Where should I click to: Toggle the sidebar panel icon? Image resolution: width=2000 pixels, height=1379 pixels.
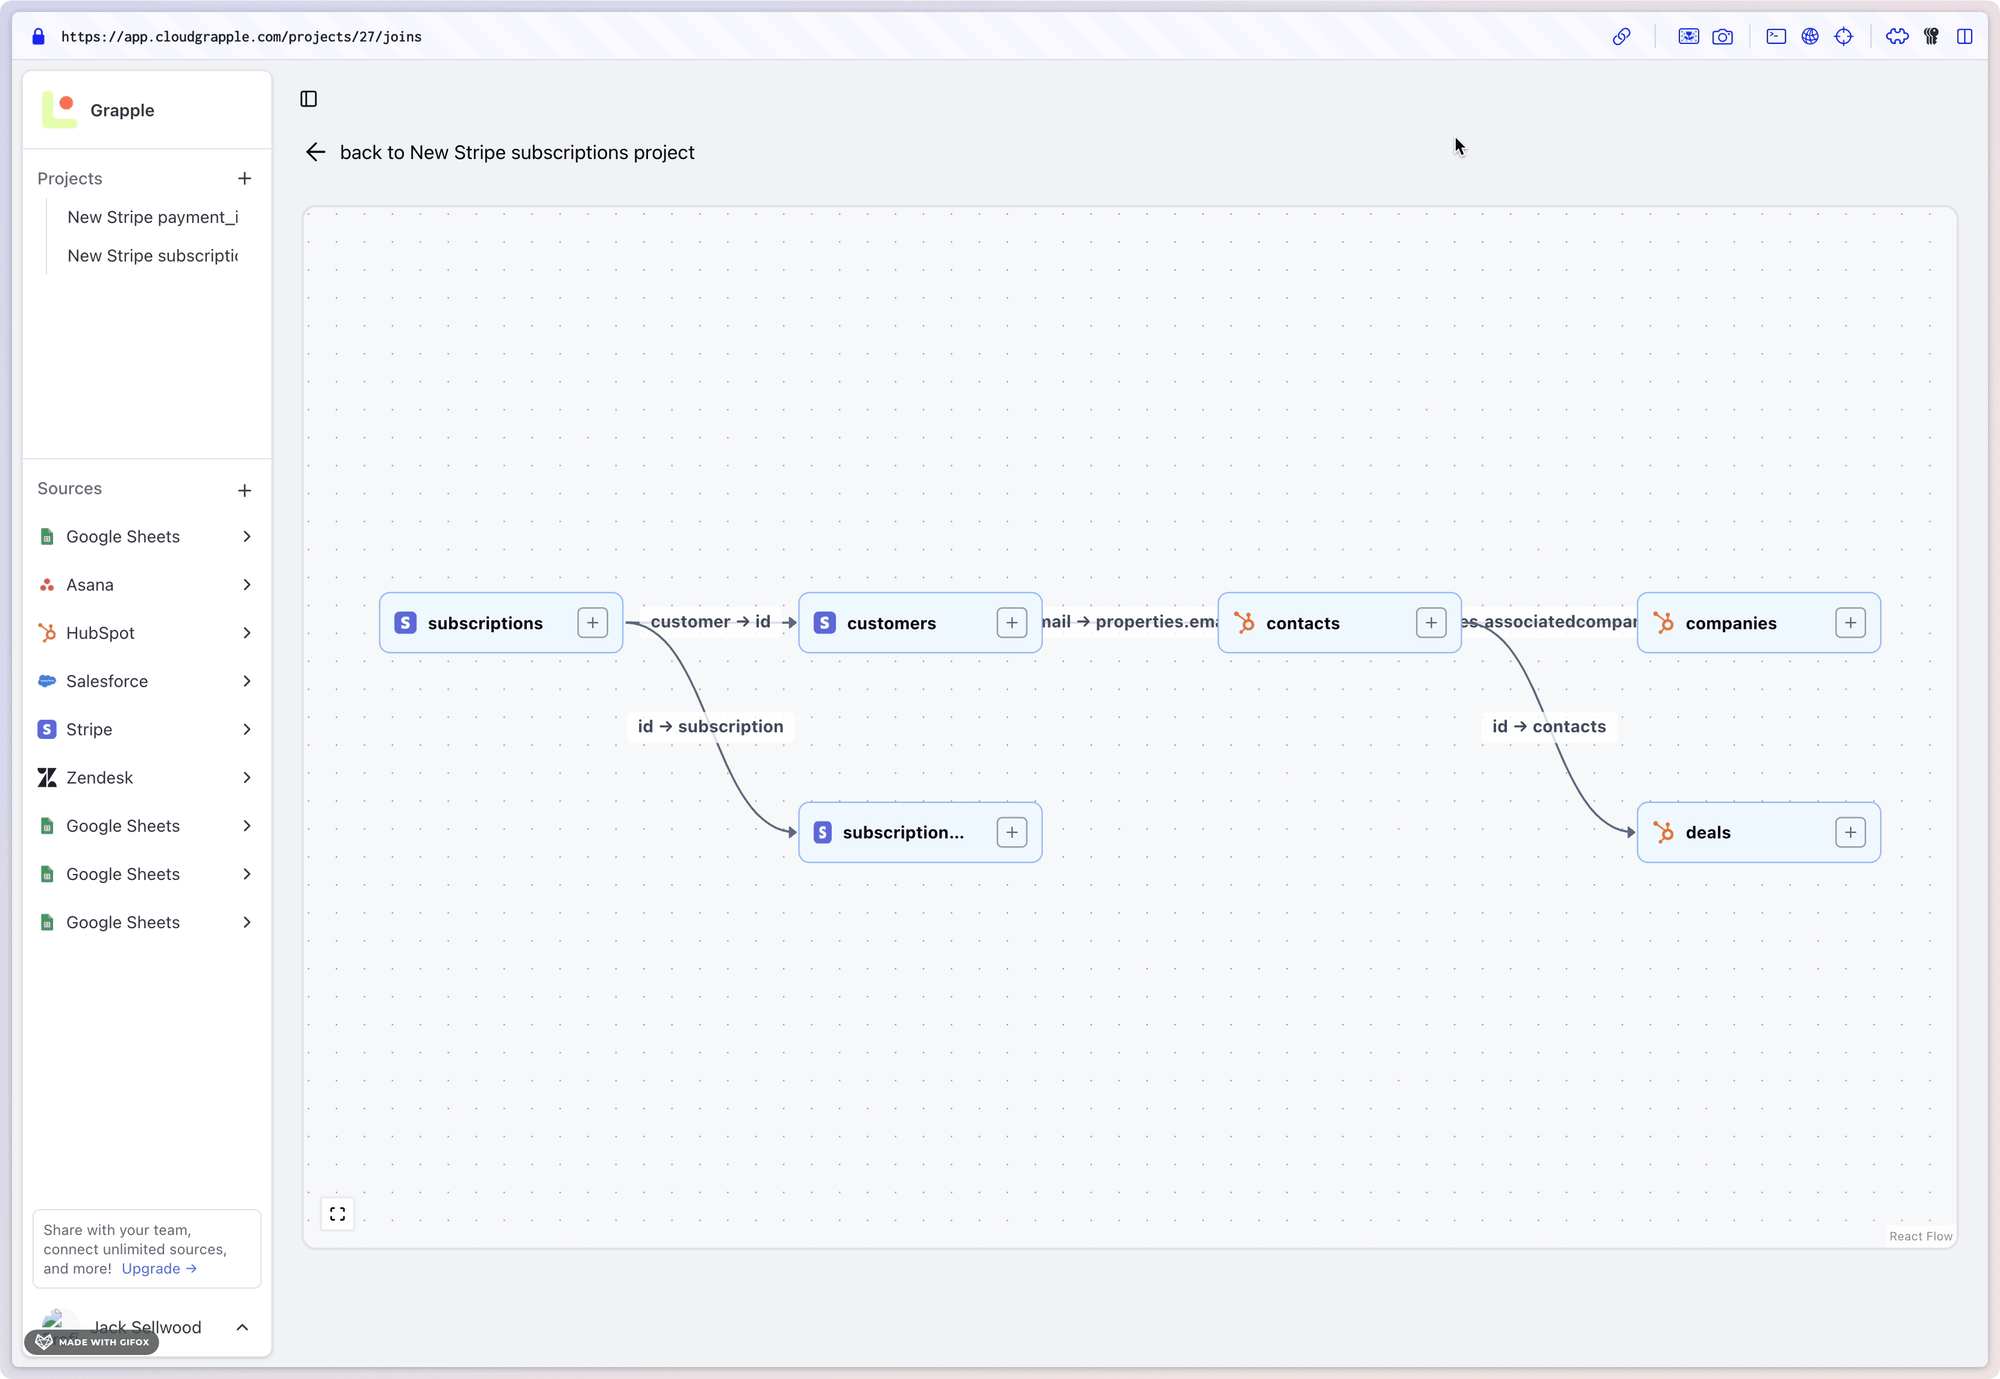(x=309, y=99)
